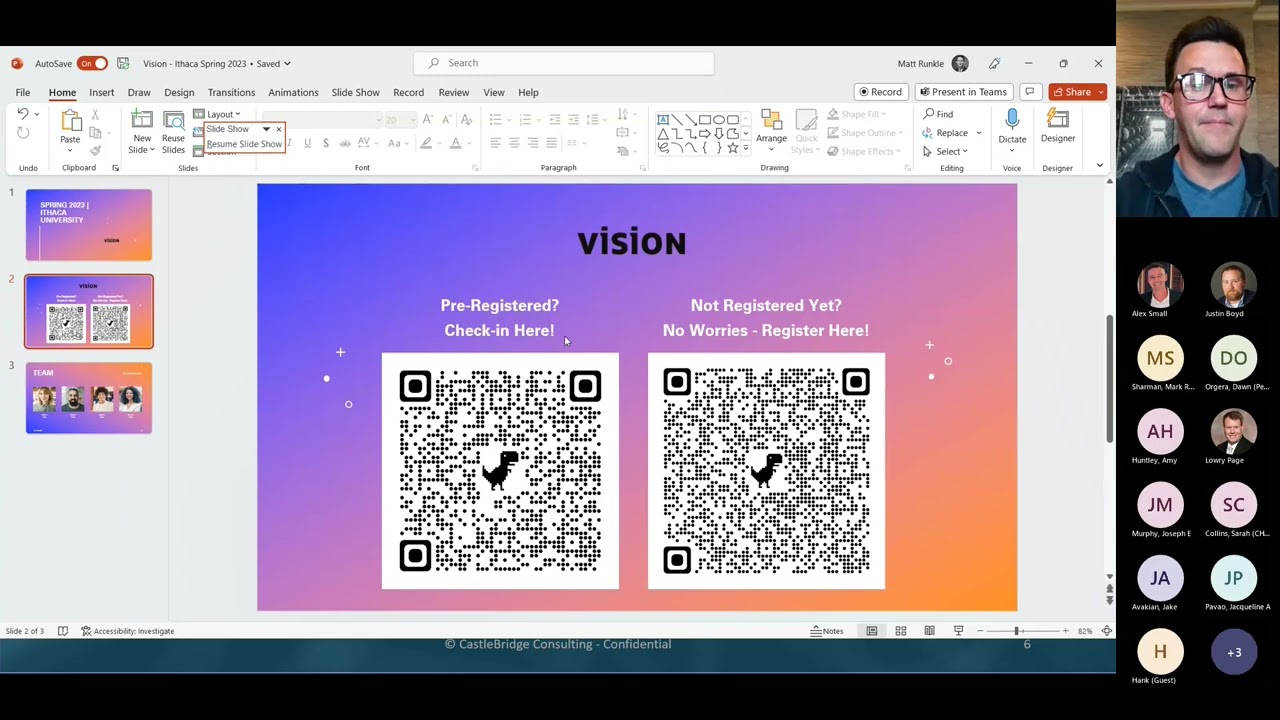Expand the Slide Show toolbar options arrow
The width and height of the screenshot is (1280, 720).
266,129
